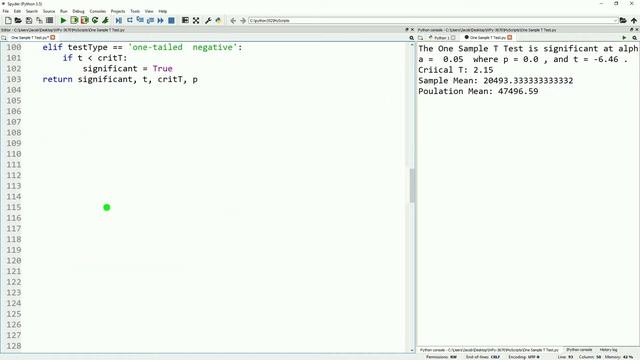The width and height of the screenshot is (640, 360).
Task: Open the File menu
Action: tap(5, 11)
